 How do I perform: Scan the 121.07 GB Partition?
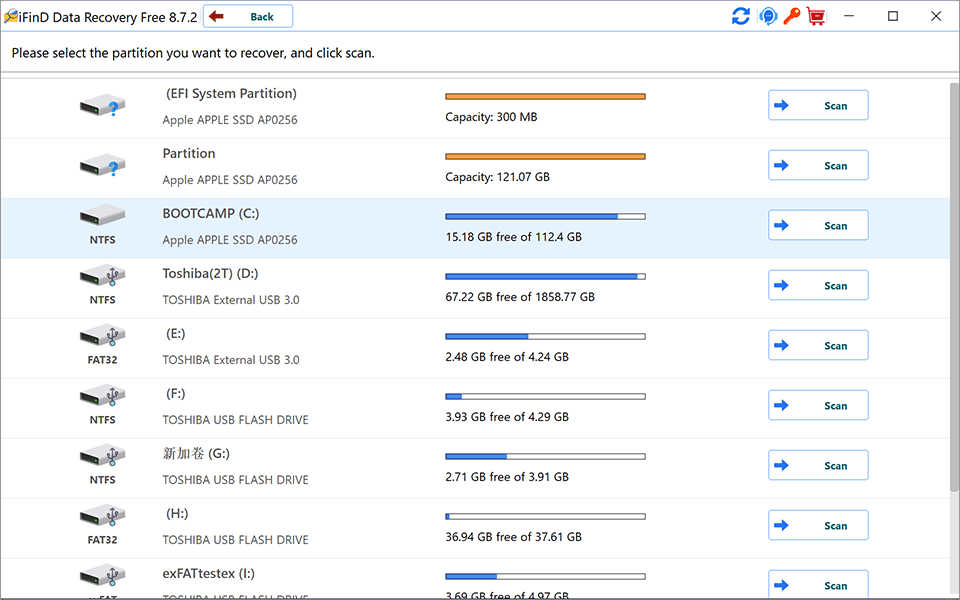(818, 165)
